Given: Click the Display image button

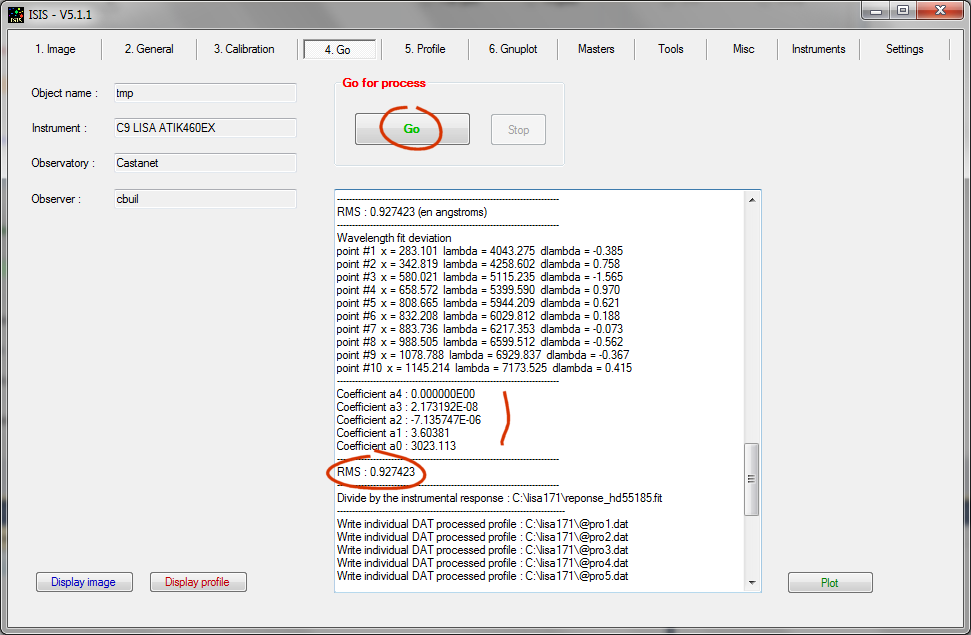Looking at the screenshot, I should [x=83, y=582].
